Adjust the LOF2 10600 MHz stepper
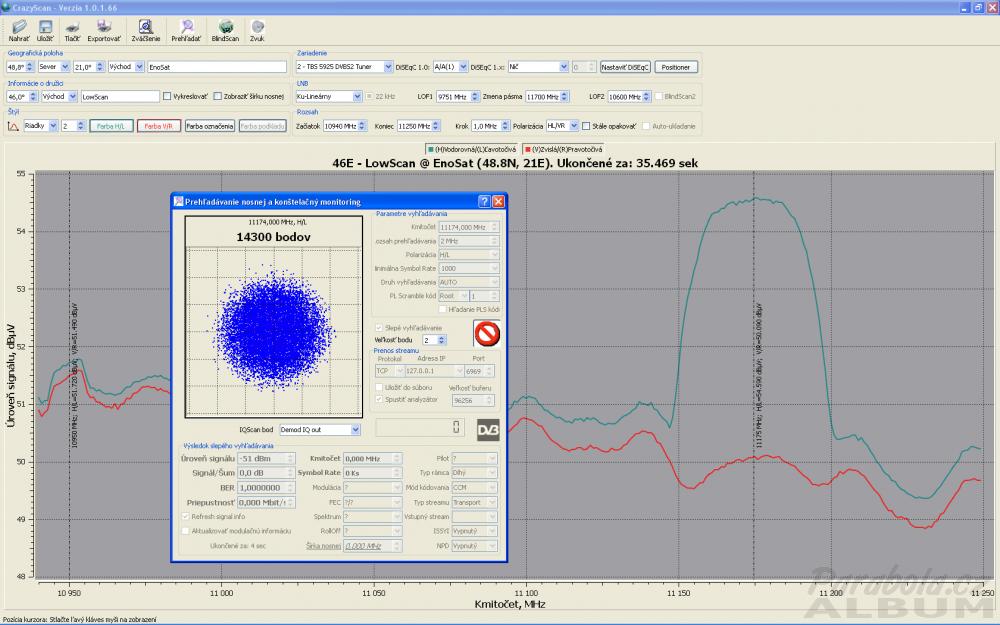Image resolution: width=1000 pixels, height=625 pixels. point(647,96)
